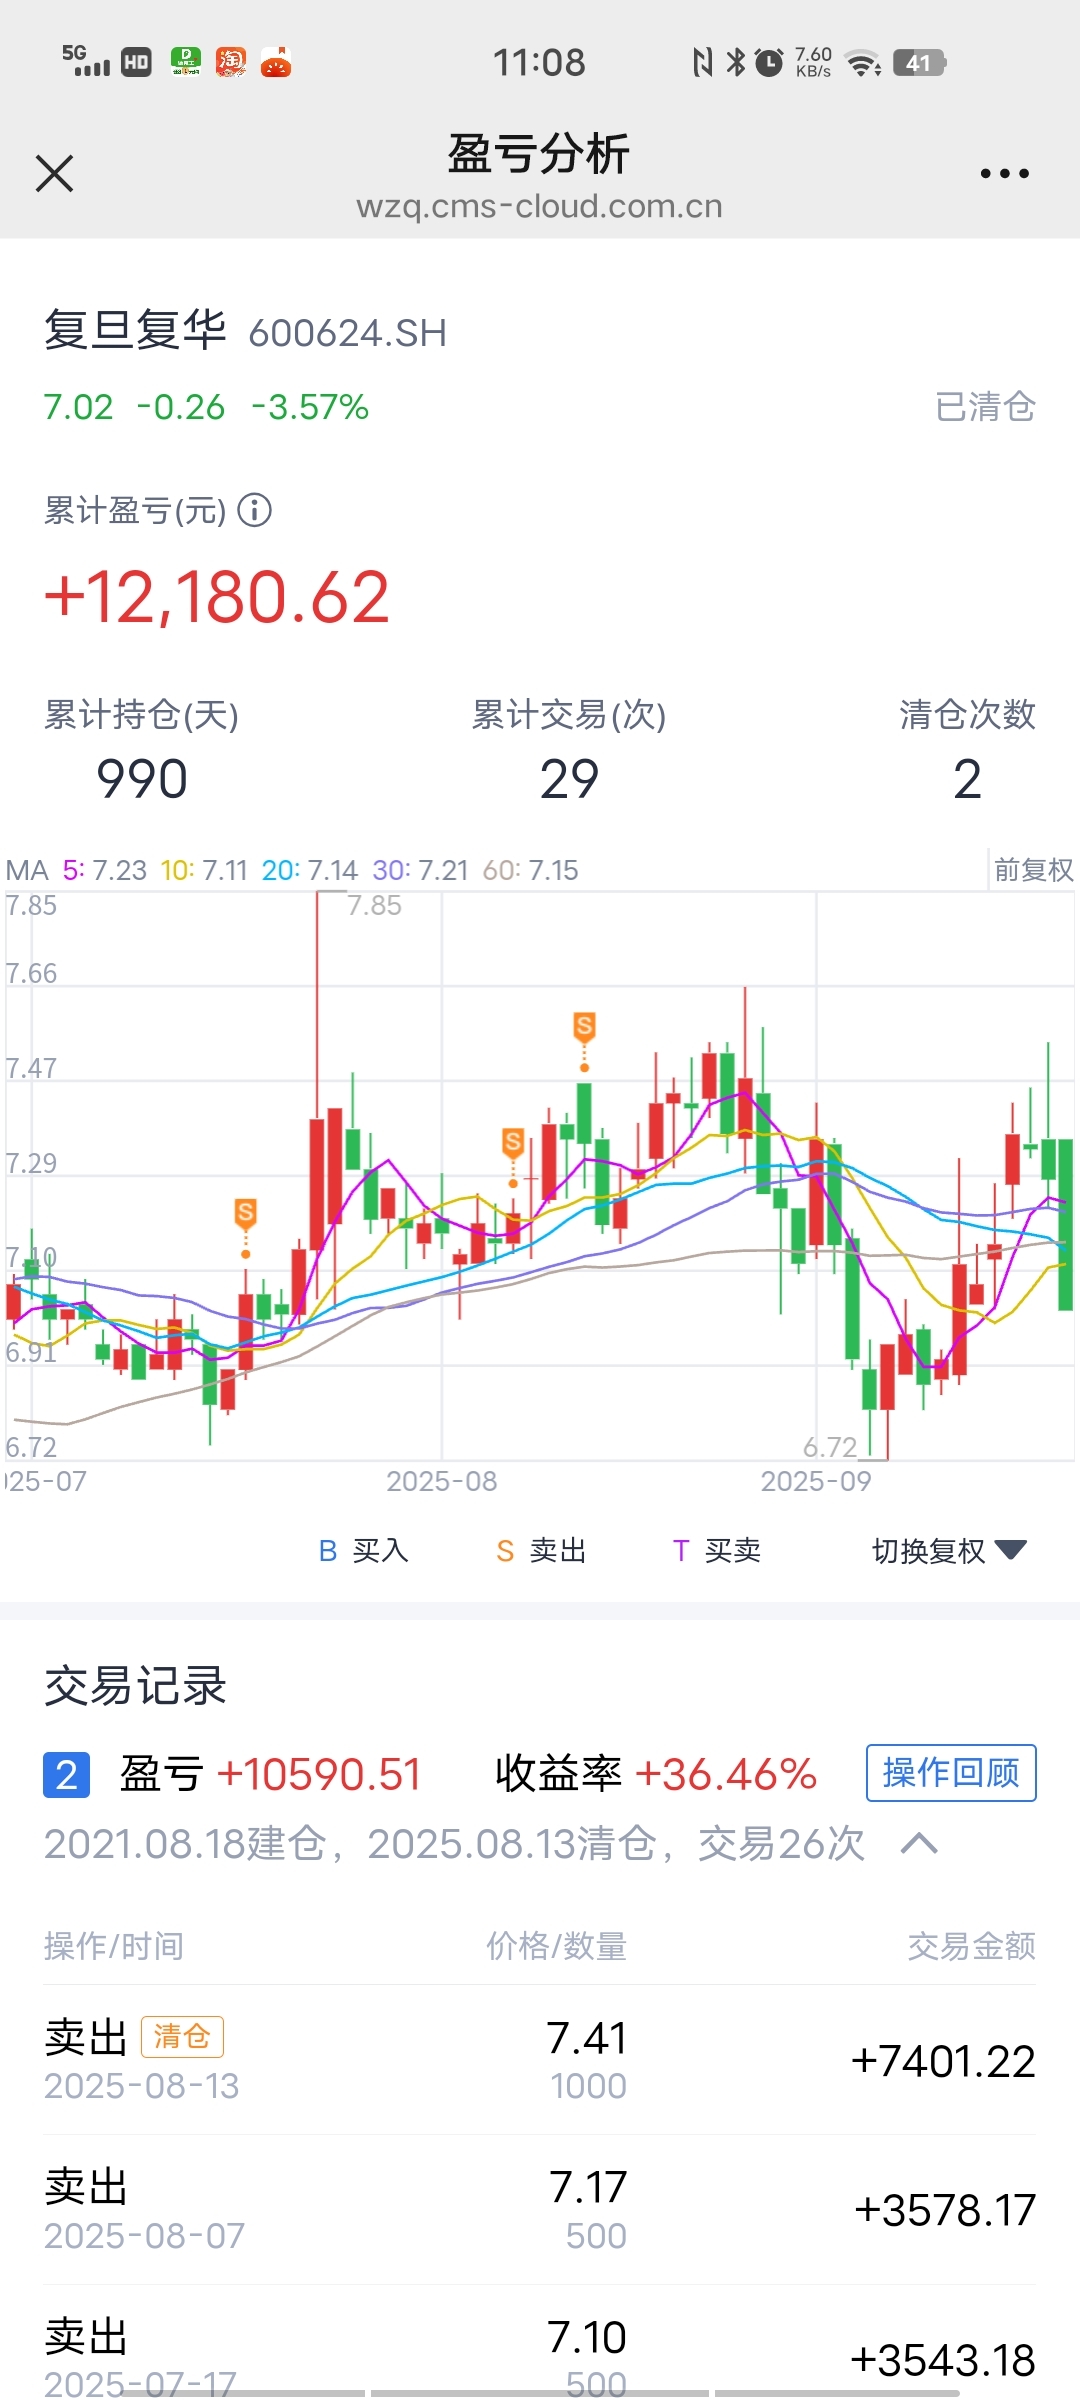Tap the 已清仓 status label
Screen dimensions: 1080x2400
985,407
